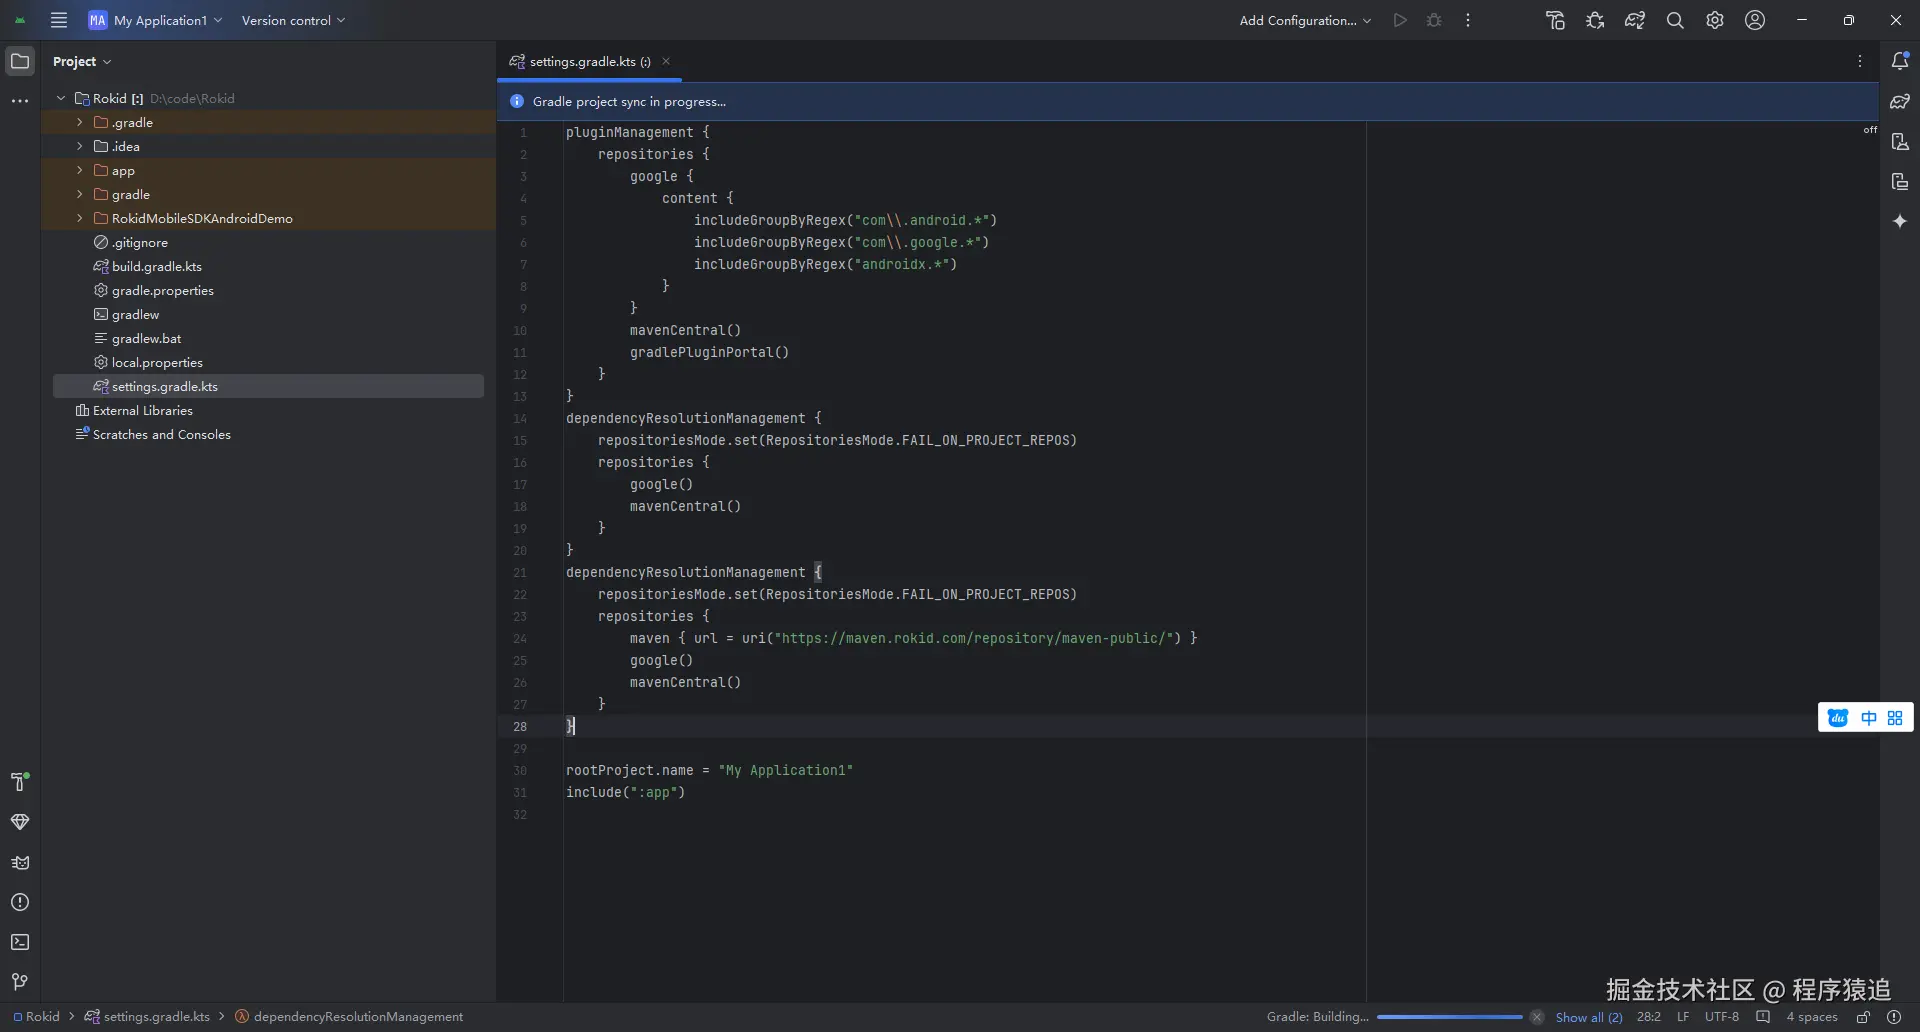This screenshot has width=1920, height=1032.
Task: Open the Gemini AI assistant star icon
Action: pos(1900,221)
